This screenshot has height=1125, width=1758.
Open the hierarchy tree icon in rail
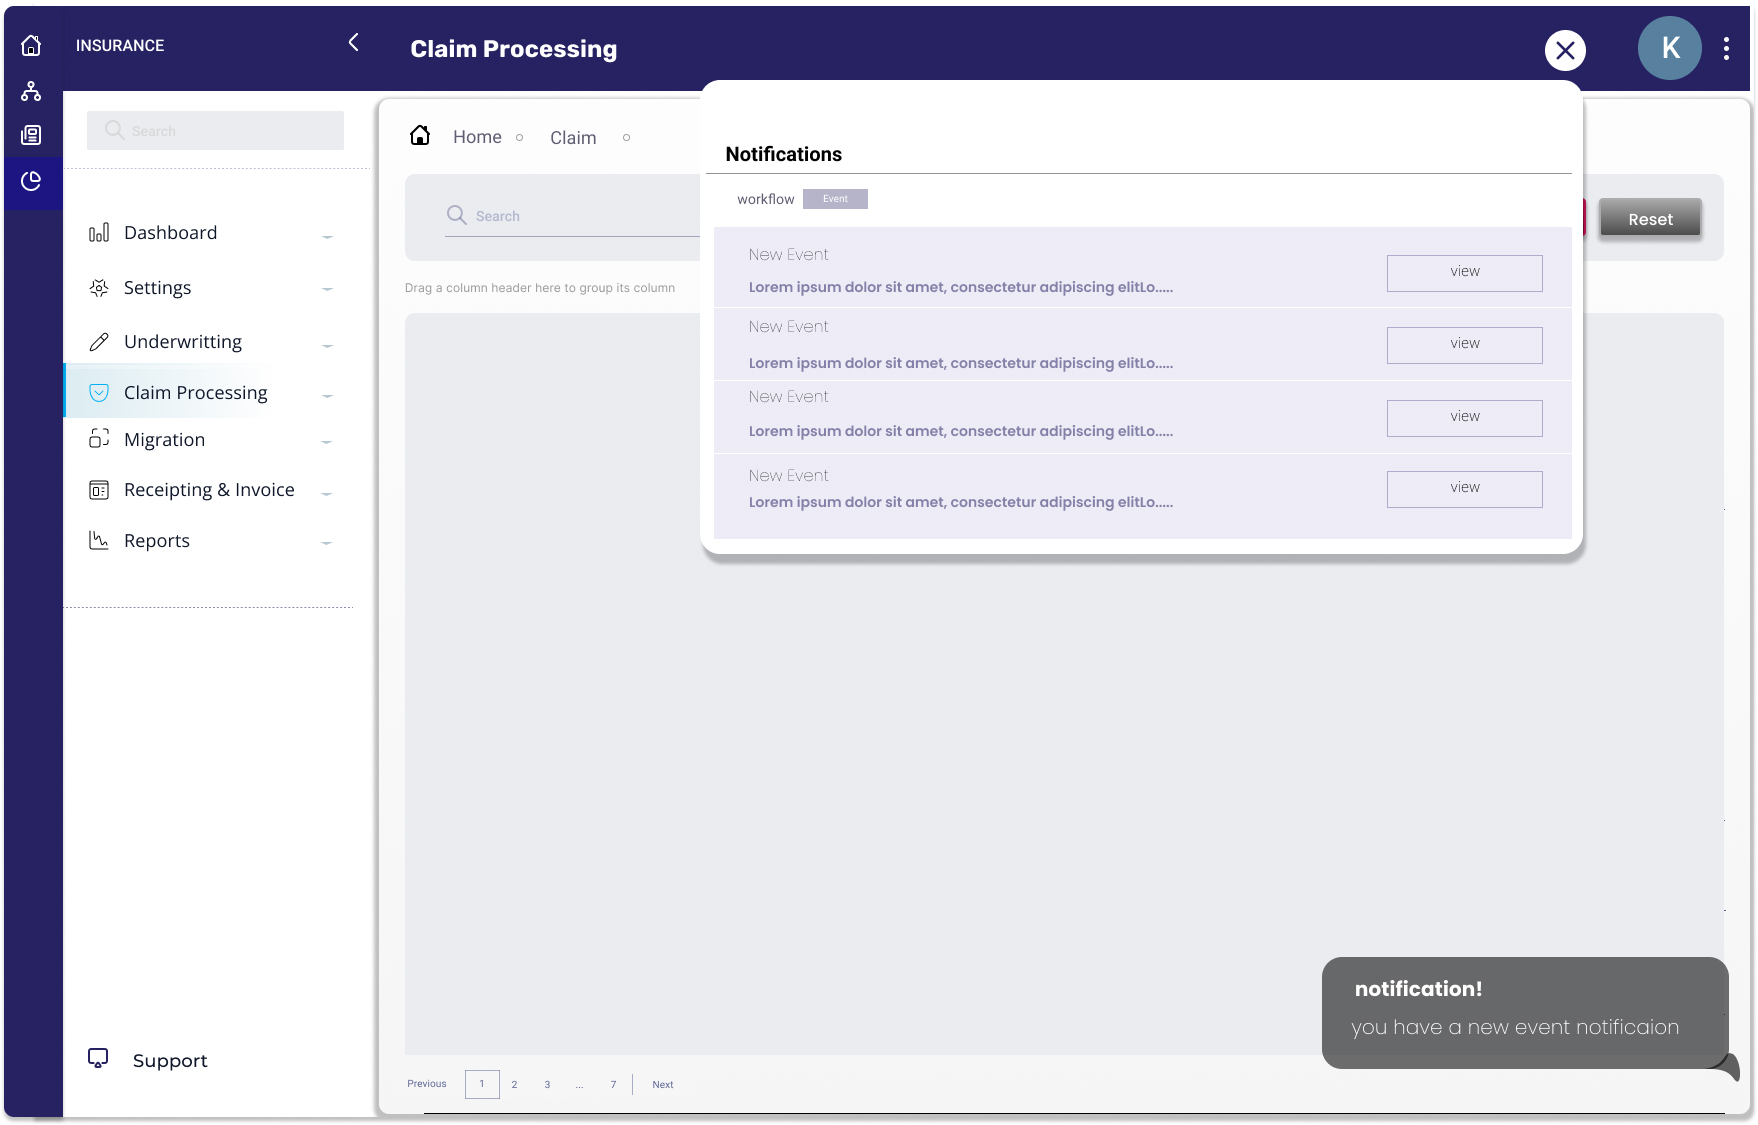point(31,92)
